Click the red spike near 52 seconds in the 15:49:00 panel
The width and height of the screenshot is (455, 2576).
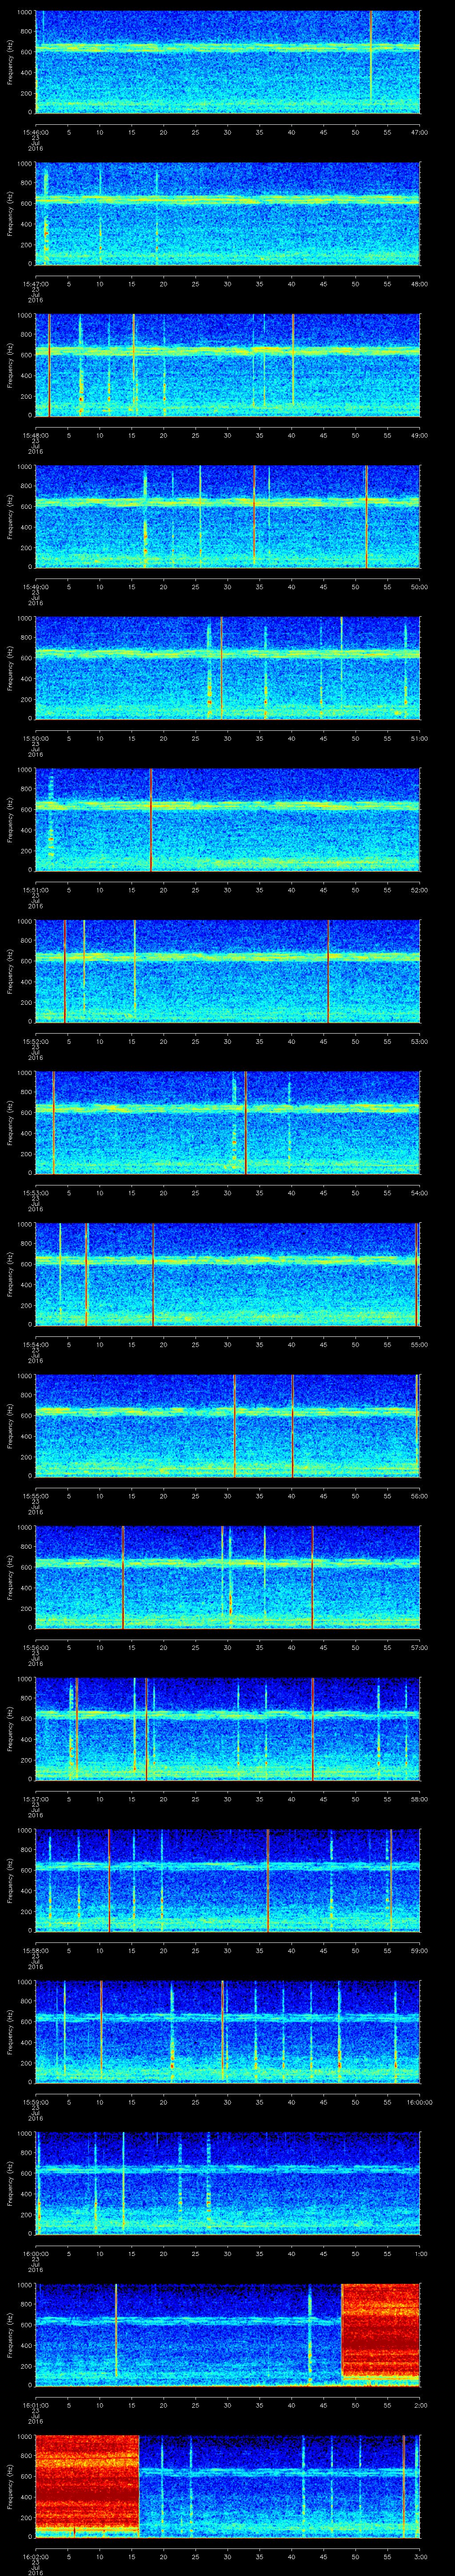[366, 517]
